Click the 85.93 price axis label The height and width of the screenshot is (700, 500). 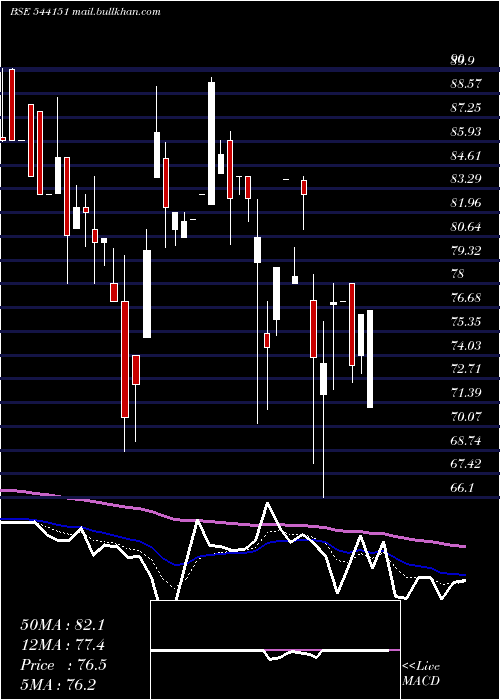pyautogui.click(x=467, y=132)
